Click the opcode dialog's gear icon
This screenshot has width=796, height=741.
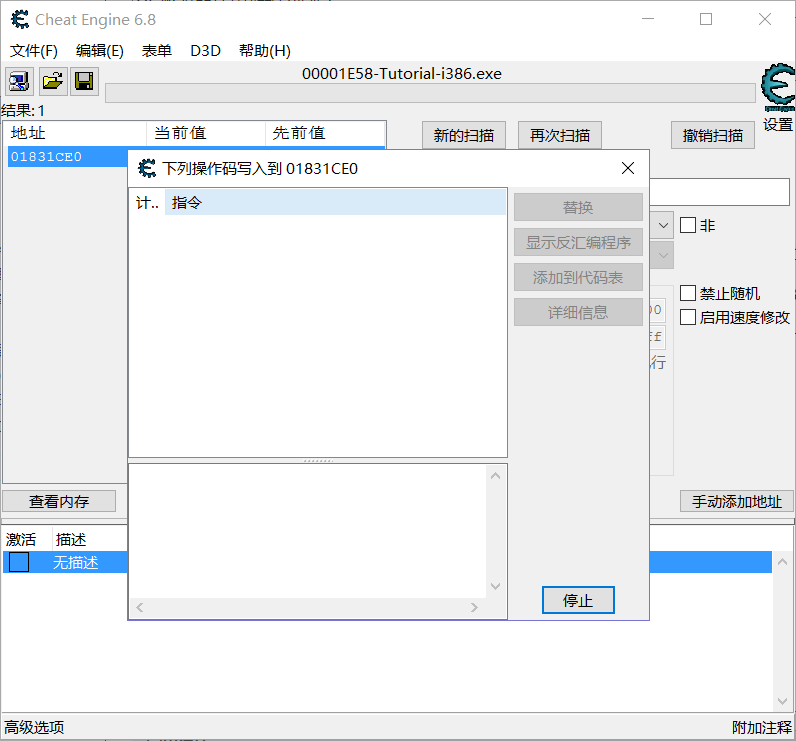tap(147, 169)
